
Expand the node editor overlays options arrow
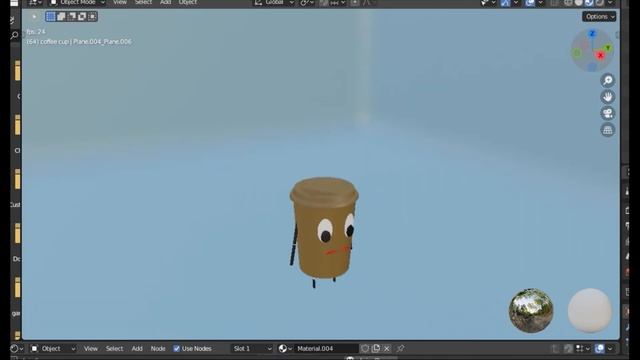[x=610, y=349]
